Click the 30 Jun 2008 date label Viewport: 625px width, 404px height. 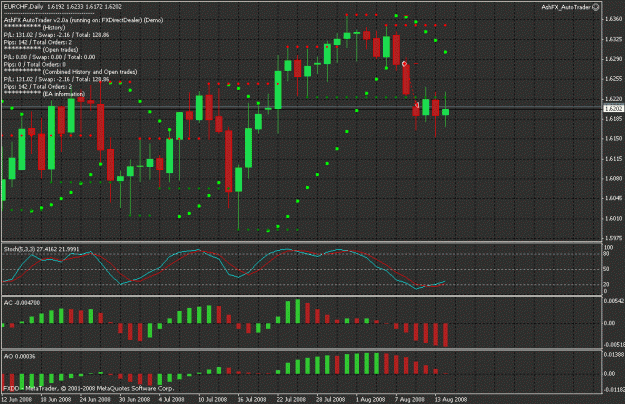point(134,399)
